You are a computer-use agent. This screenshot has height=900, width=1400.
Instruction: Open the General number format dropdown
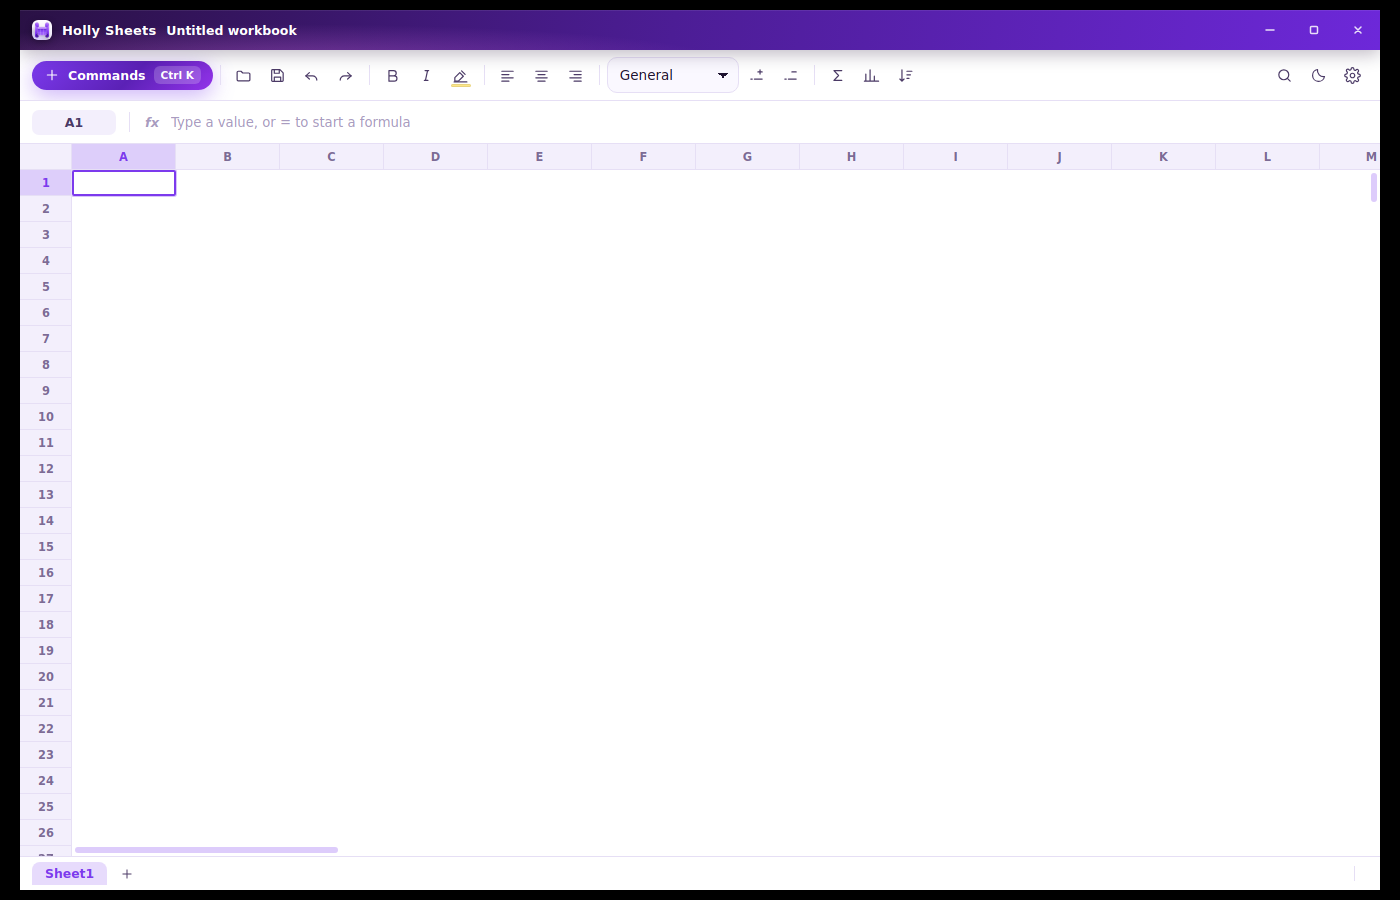tap(673, 75)
